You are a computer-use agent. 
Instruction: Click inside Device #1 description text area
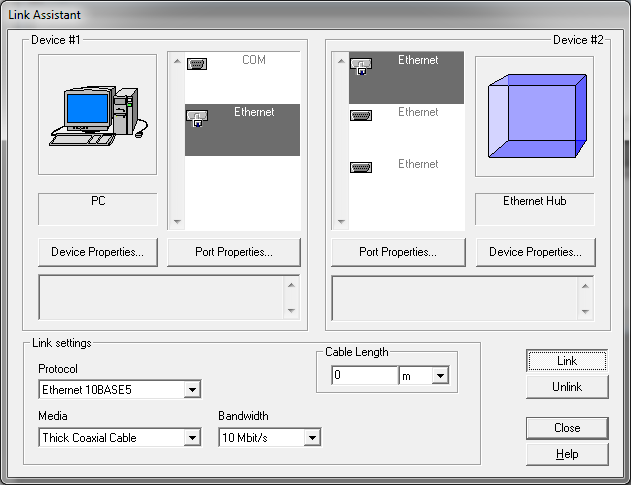tap(161, 297)
